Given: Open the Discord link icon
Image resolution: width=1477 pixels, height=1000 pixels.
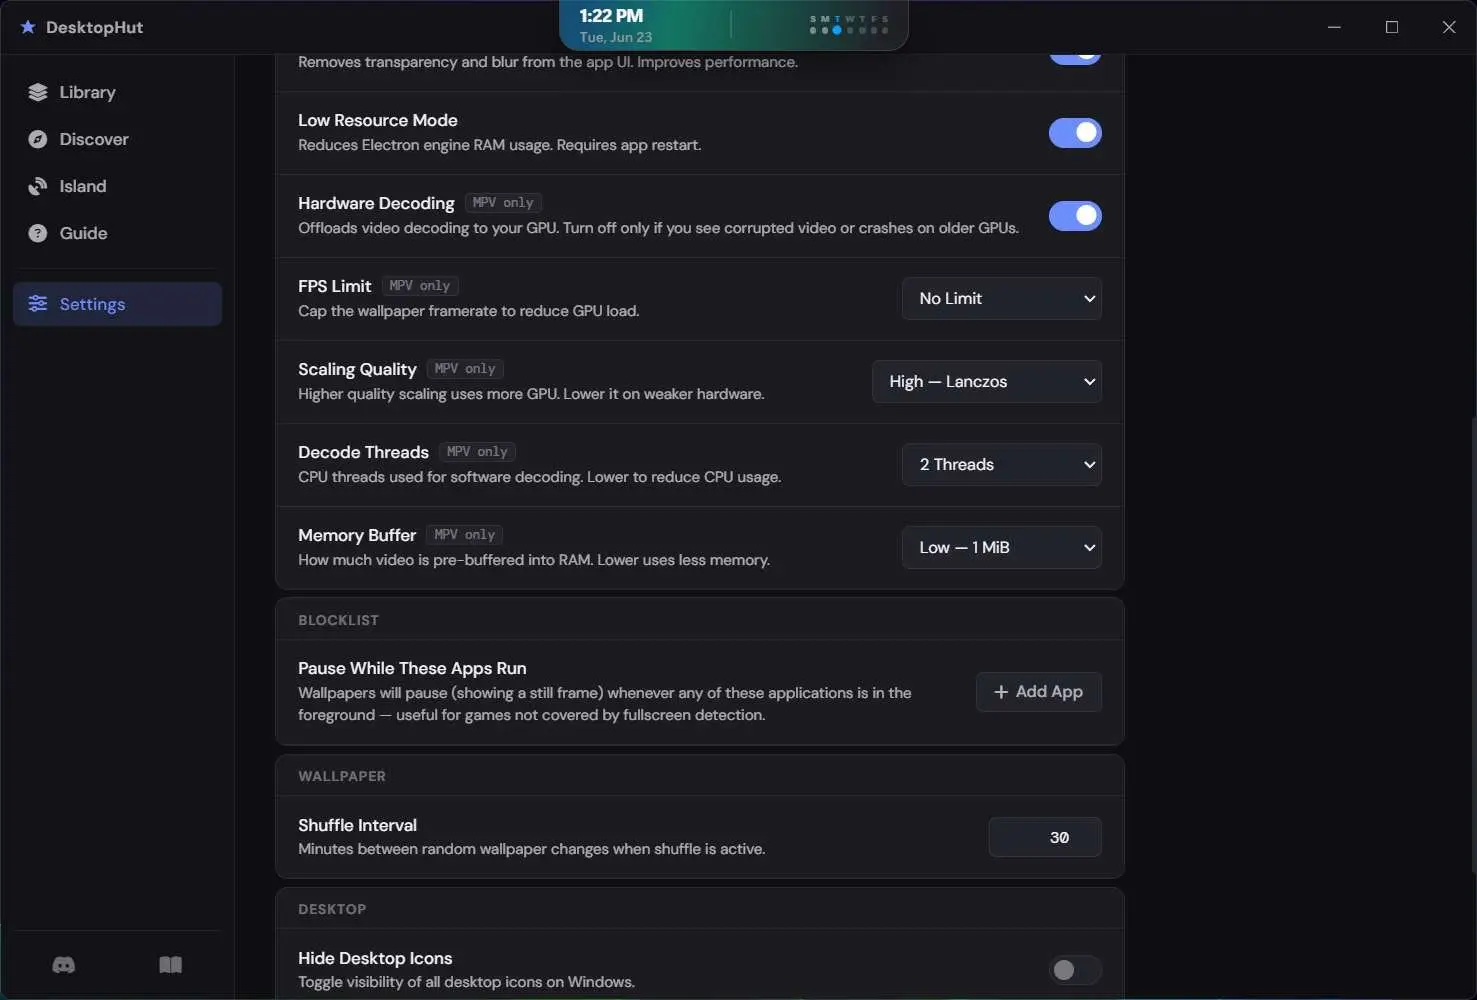Looking at the screenshot, I should tap(64, 965).
